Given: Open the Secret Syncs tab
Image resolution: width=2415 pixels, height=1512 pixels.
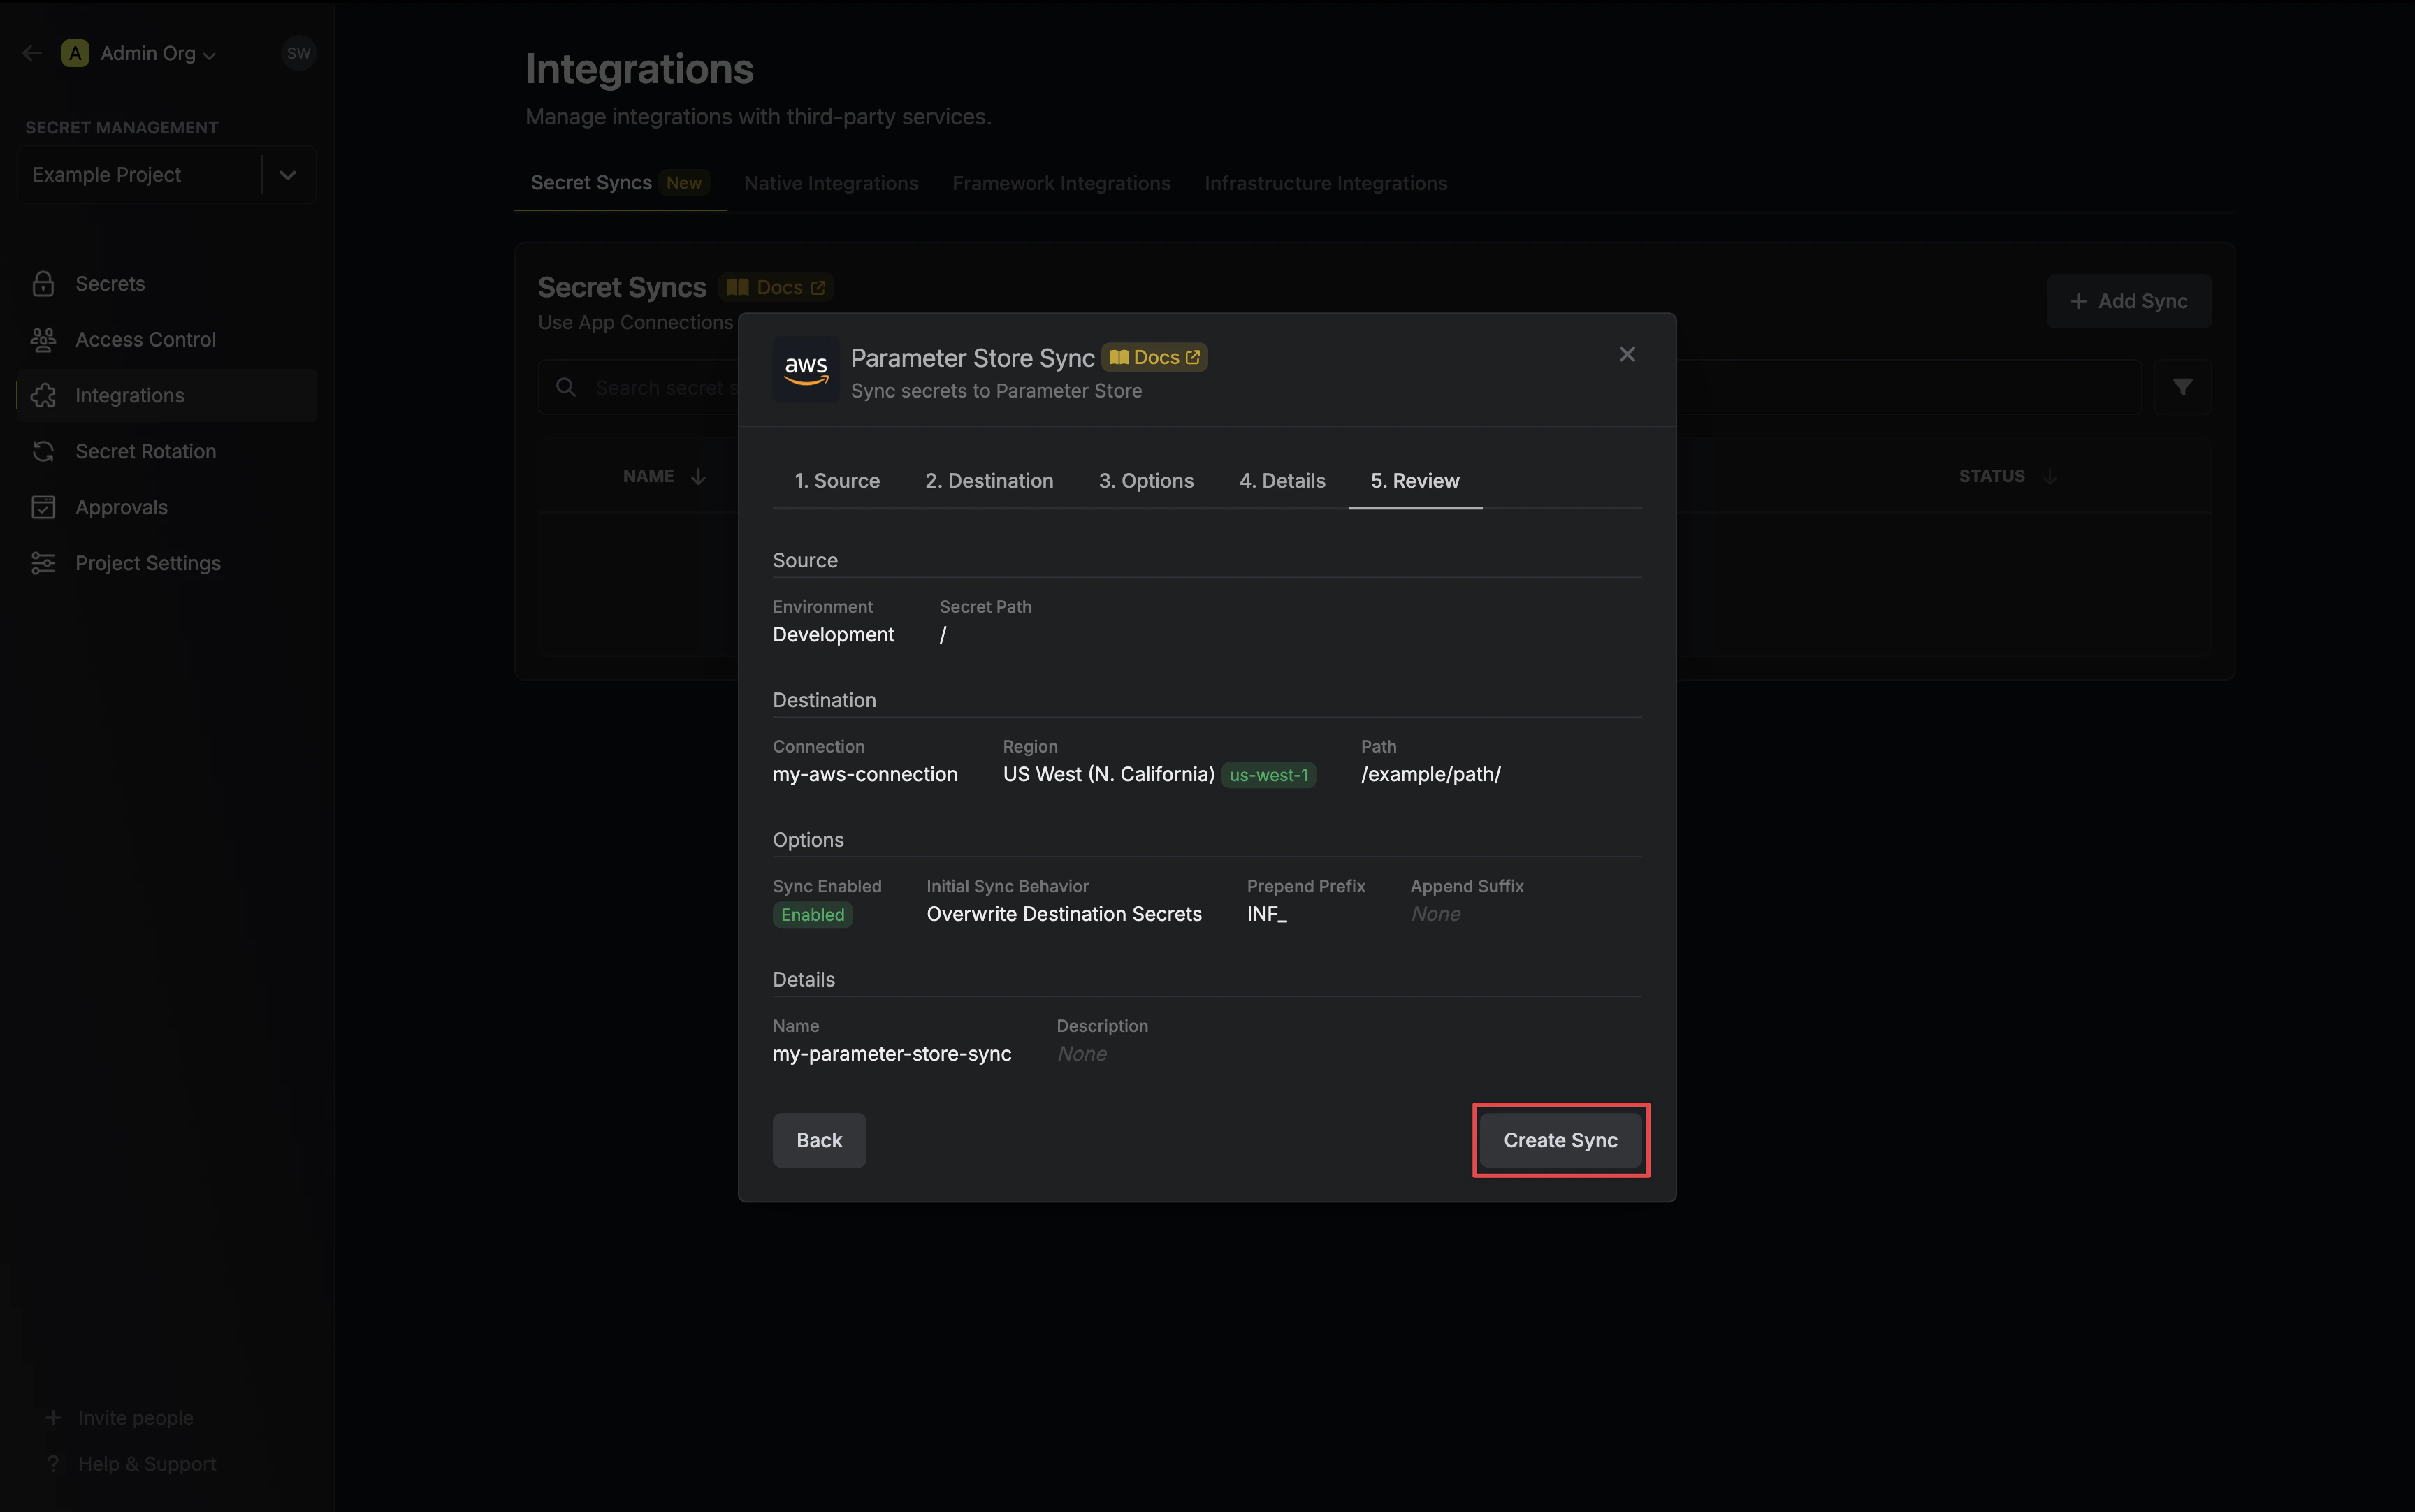Looking at the screenshot, I should [x=620, y=183].
